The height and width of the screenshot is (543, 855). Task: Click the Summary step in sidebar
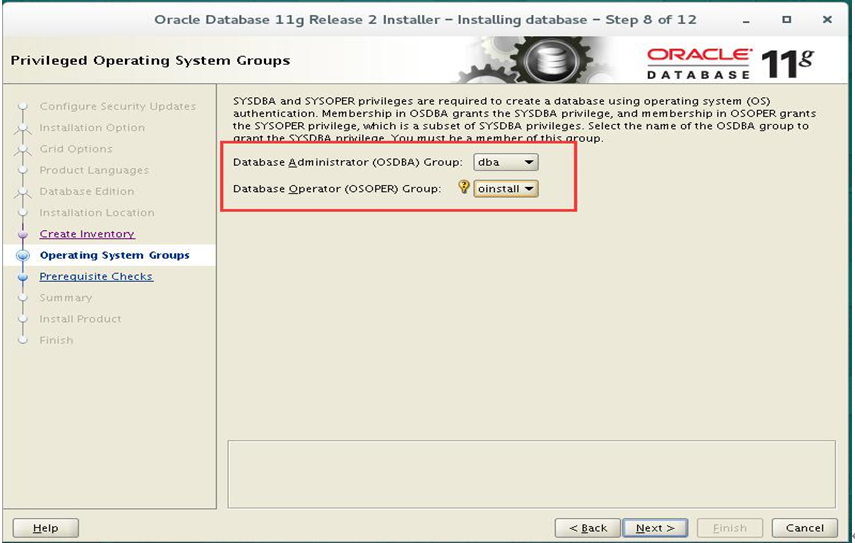click(x=65, y=298)
